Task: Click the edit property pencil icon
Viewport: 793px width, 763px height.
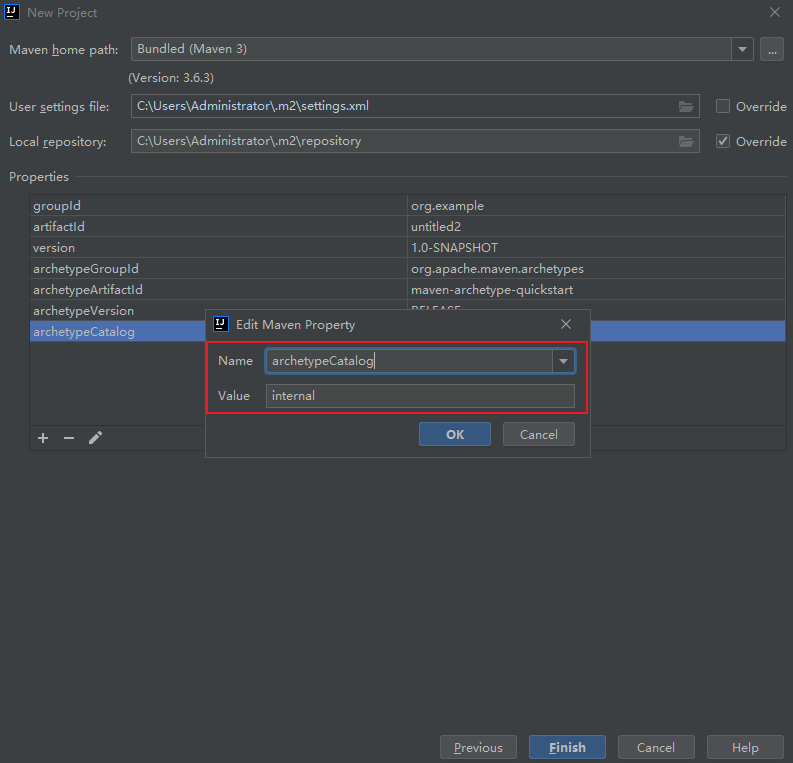Action: [95, 438]
